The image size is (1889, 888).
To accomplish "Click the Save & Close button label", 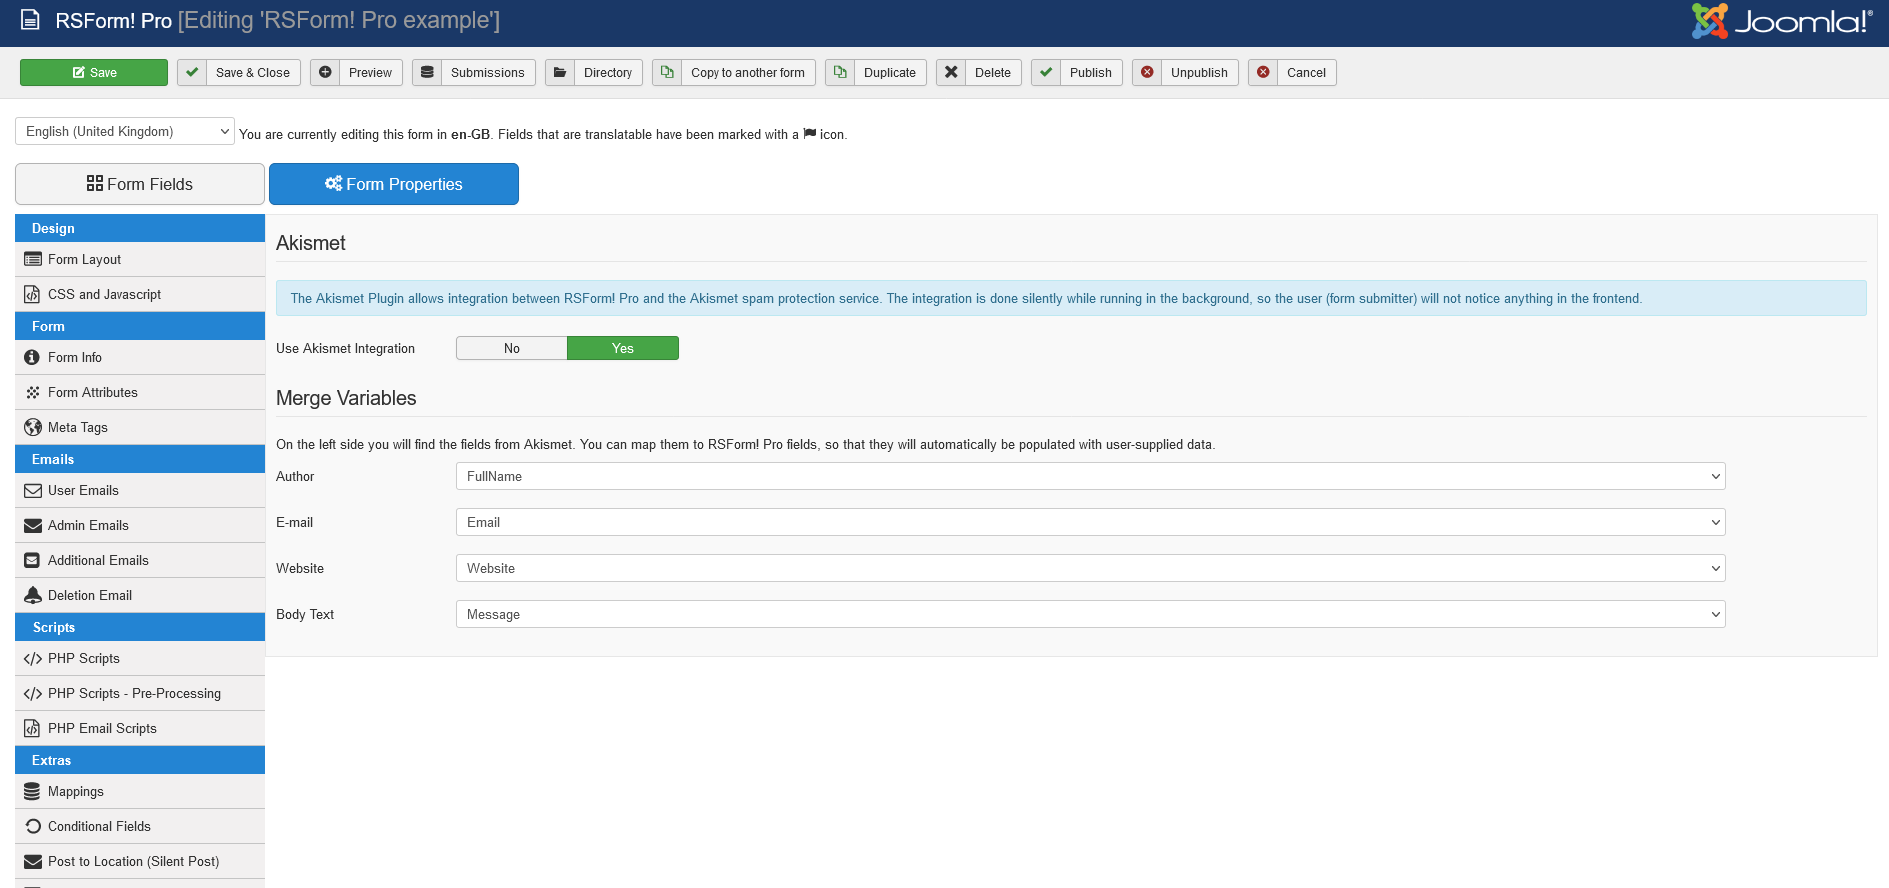I will click(x=253, y=73).
